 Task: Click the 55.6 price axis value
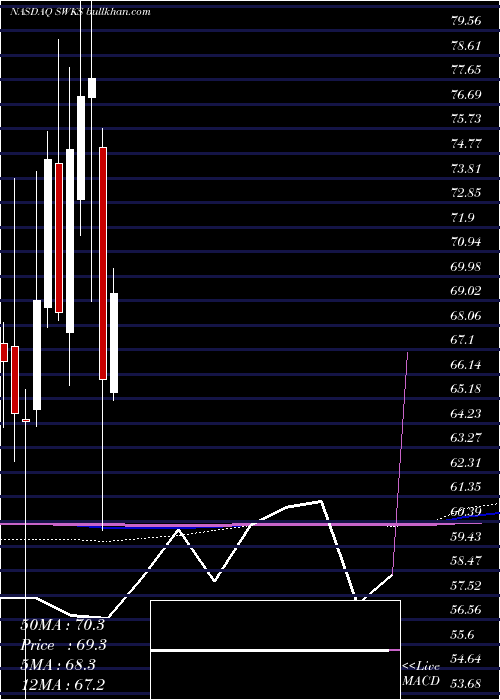(x=462, y=635)
